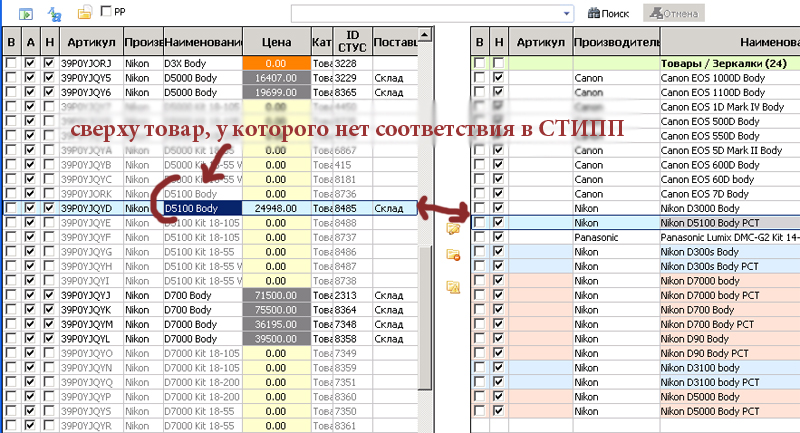Toggle the PP checkbox in the toolbar
Image resolution: width=800 pixels, height=433 pixels.
pyautogui.click(x=106, y=11)
